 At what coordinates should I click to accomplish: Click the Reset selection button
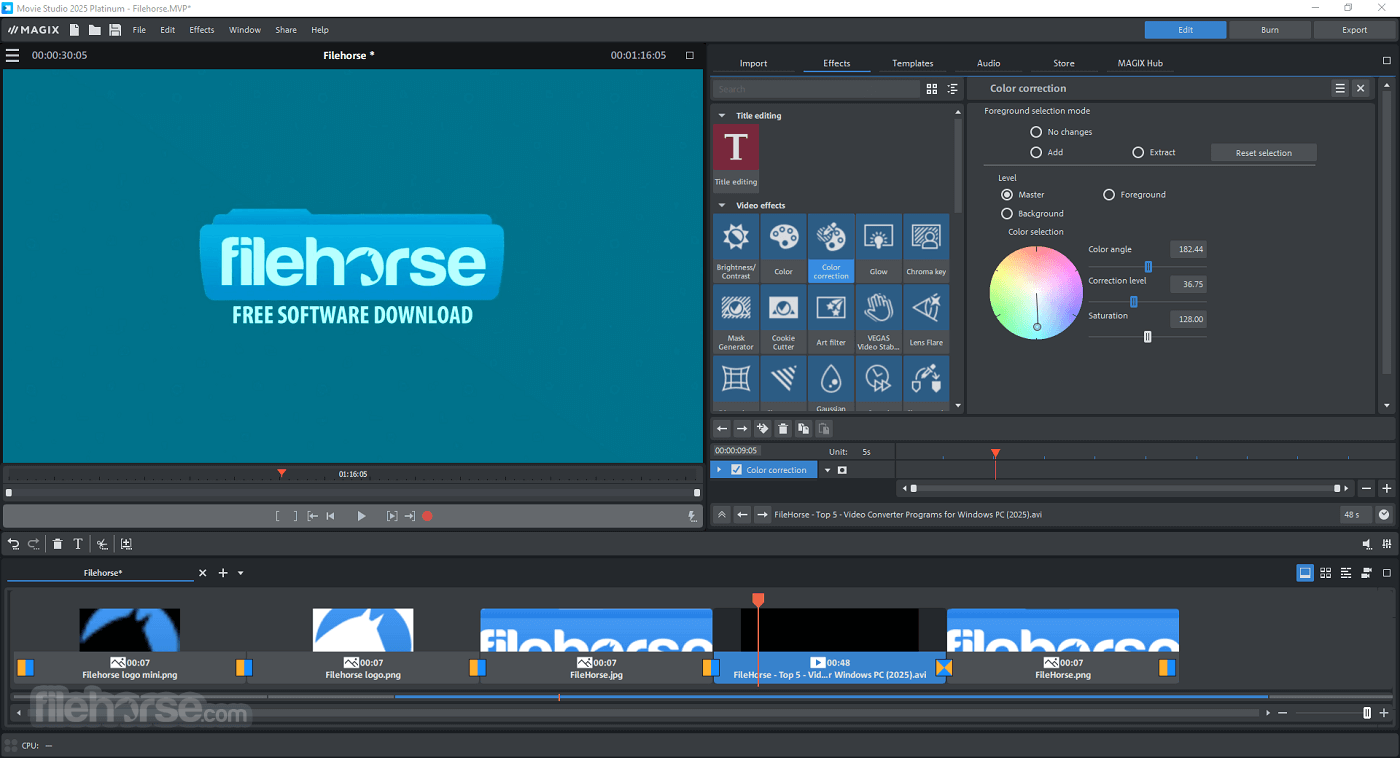1264,153
